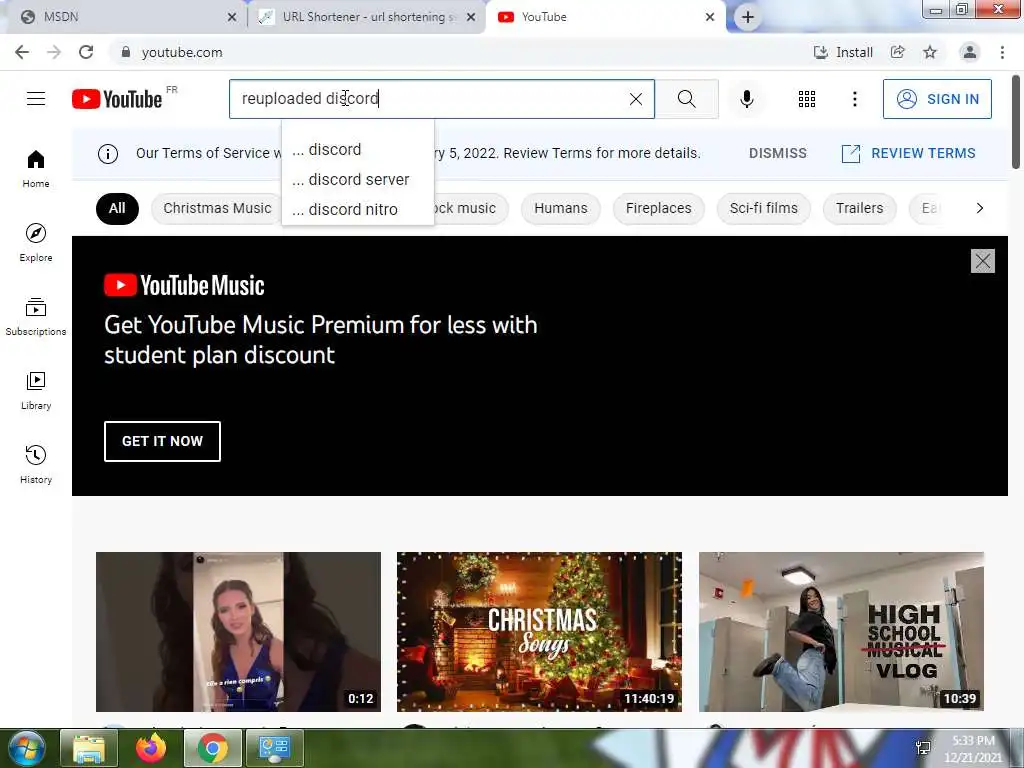
Task: Open the High School Musical Vlog thumbnail
Action: point(841,632)
